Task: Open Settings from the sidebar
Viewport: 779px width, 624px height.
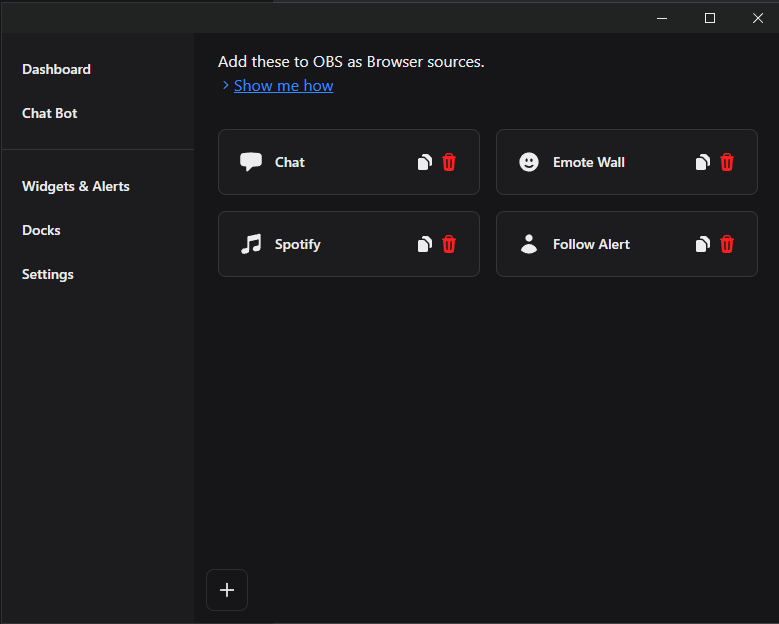Action: tap(48, 274)
